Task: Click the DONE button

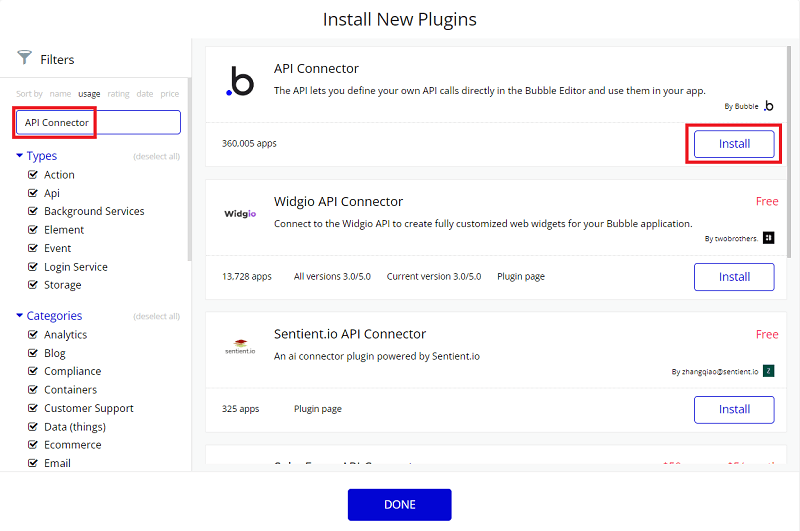Action: point(399,504)
